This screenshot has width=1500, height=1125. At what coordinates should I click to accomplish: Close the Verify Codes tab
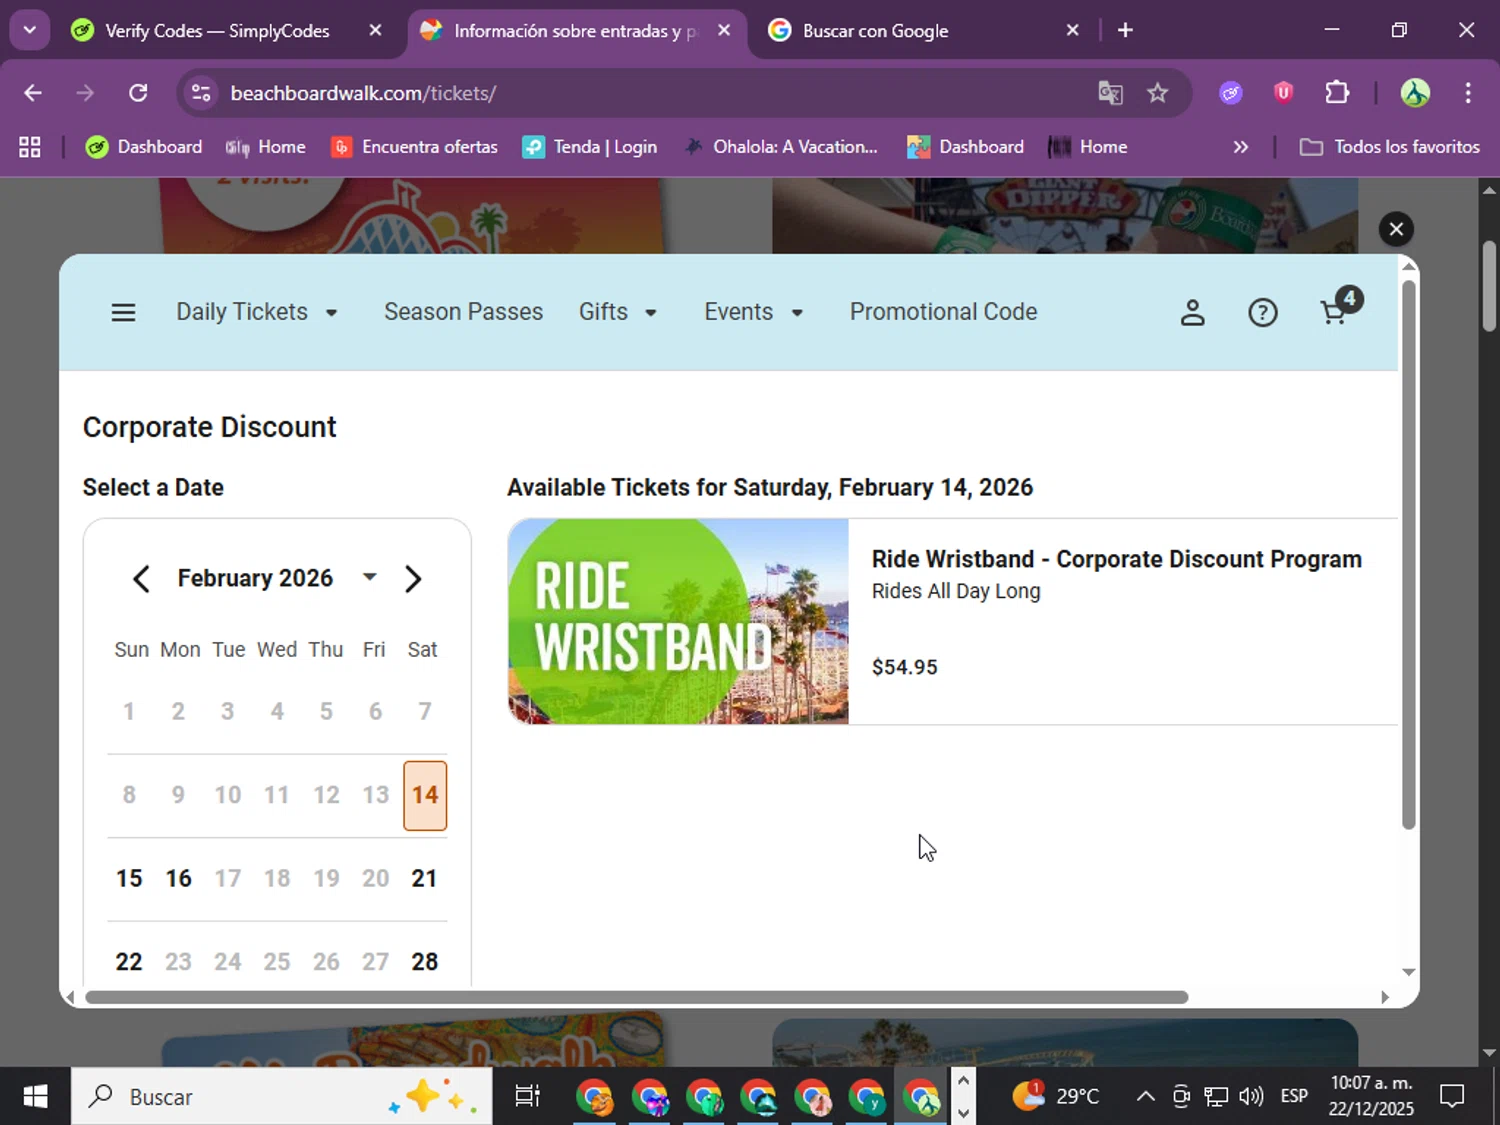tap(375, 30)
